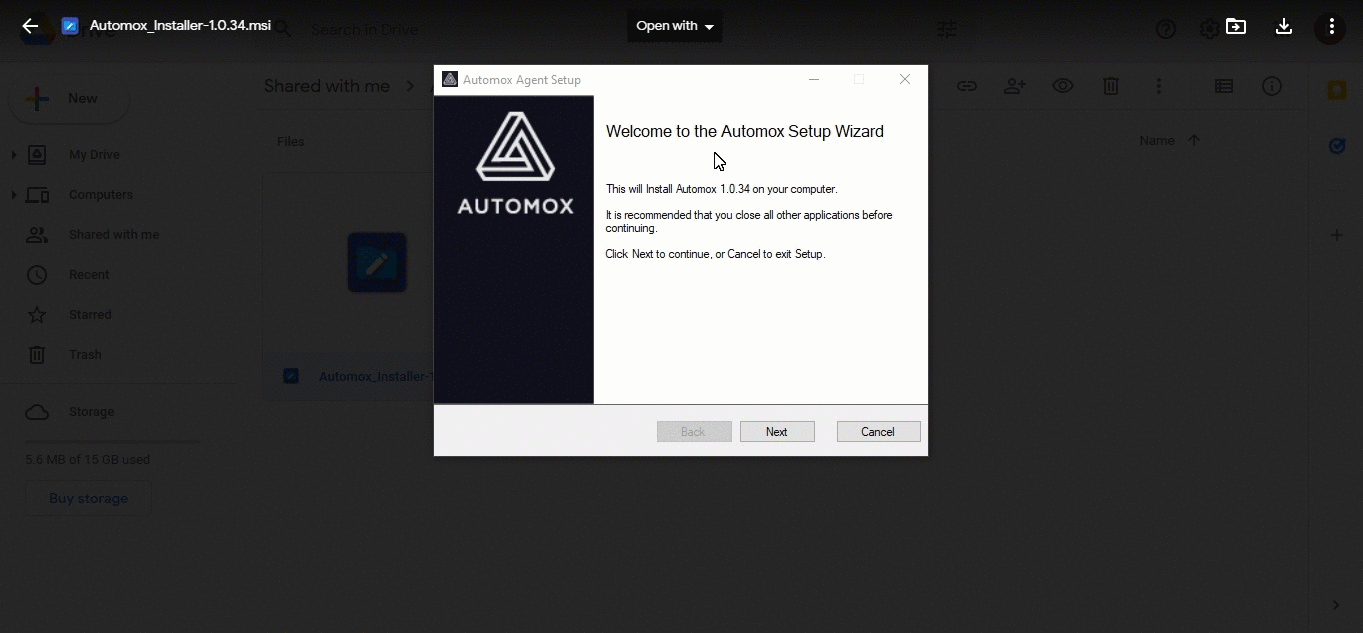Click the Automox_Installer-1.0.34.msi title text
1363x633 pixels.
point(180,26)
